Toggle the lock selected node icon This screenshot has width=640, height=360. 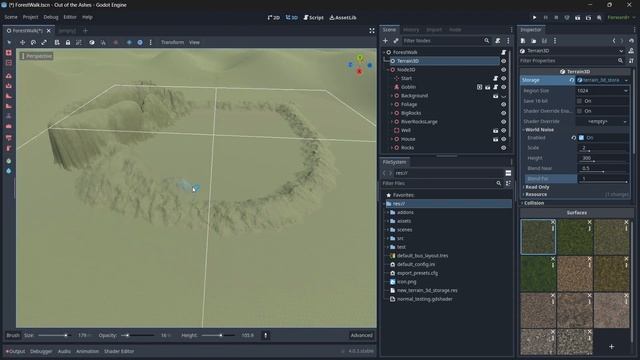68,42
